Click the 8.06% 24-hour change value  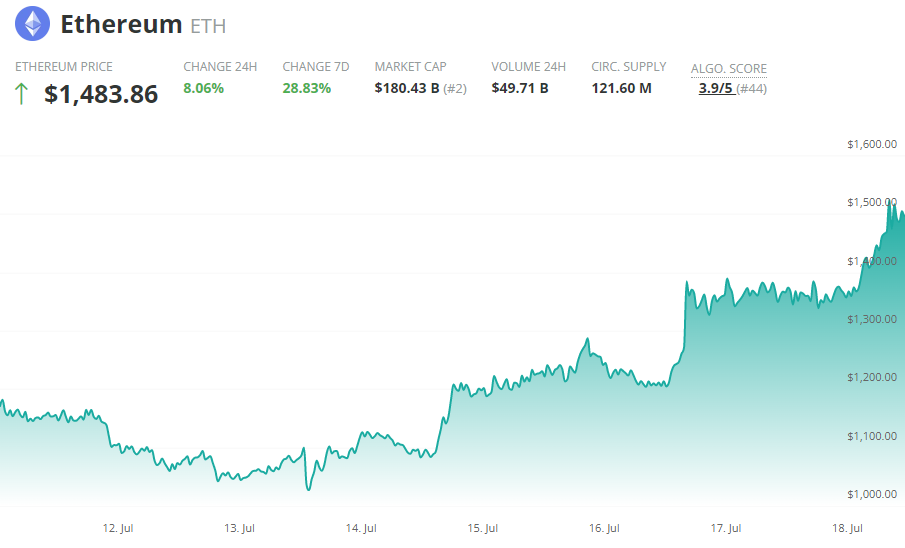(203, 88)
